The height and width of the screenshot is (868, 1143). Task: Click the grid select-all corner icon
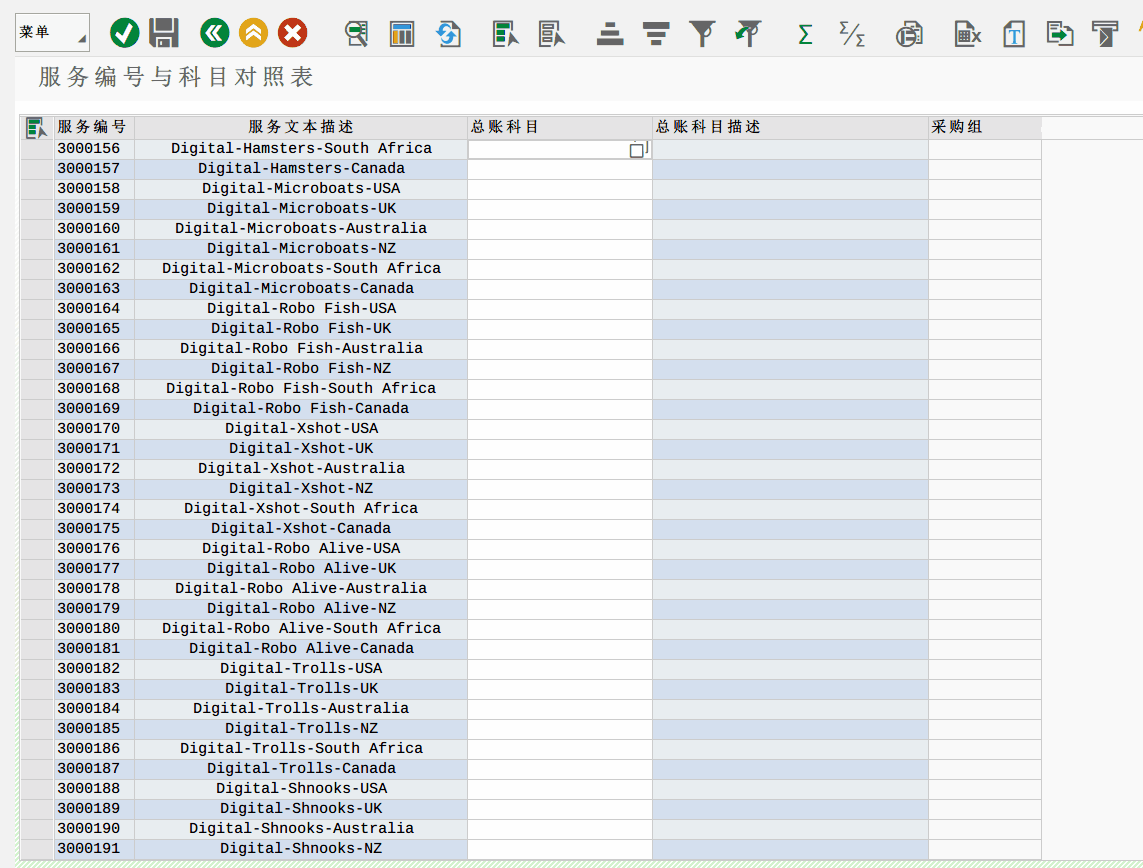tap(36, 128)
